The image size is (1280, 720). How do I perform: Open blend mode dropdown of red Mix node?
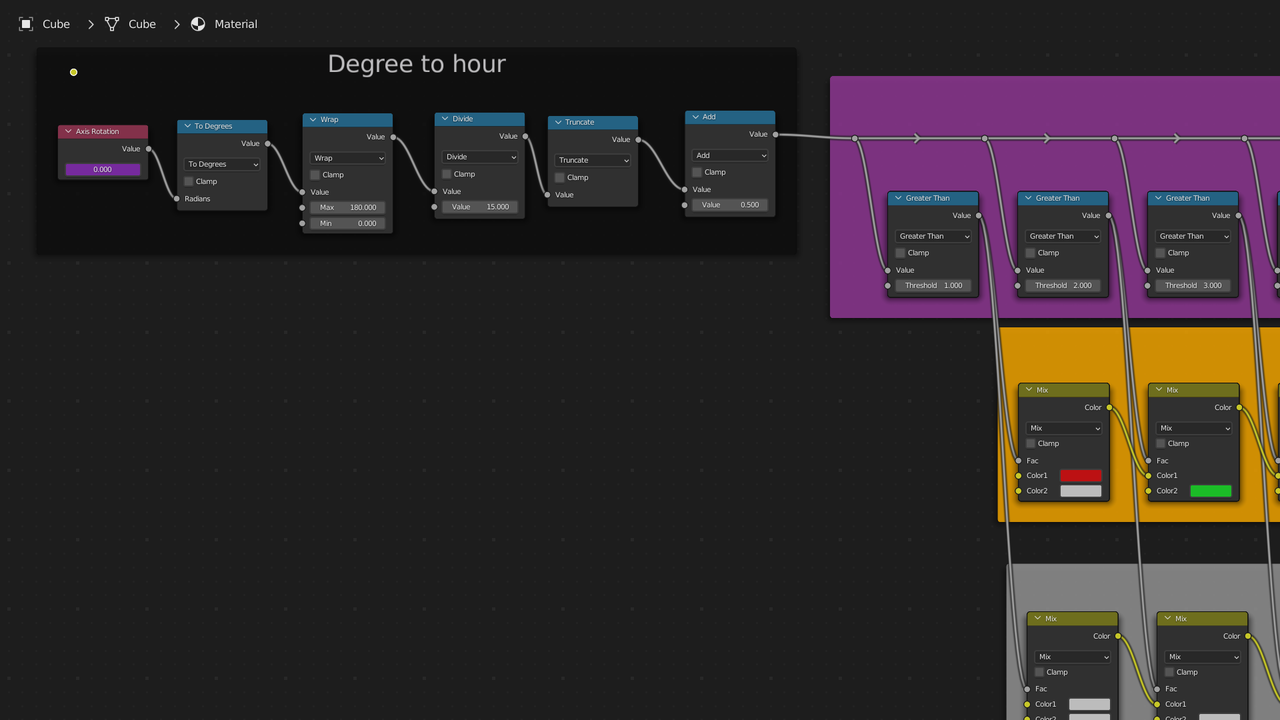[x=1064, y=428]
